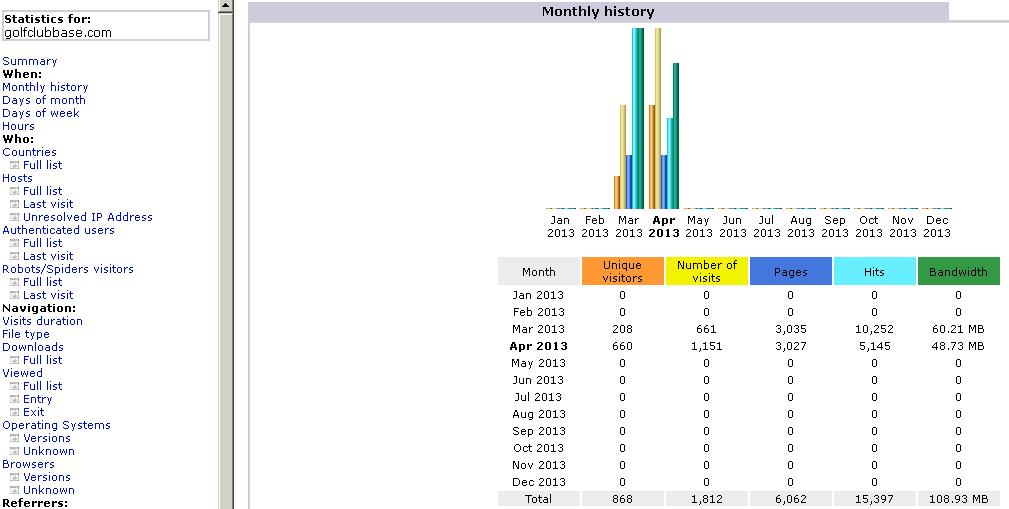This screenshot has width=1009, height=509.
Task: Click the Versions icon under Browsers
Action: point(14,477)
